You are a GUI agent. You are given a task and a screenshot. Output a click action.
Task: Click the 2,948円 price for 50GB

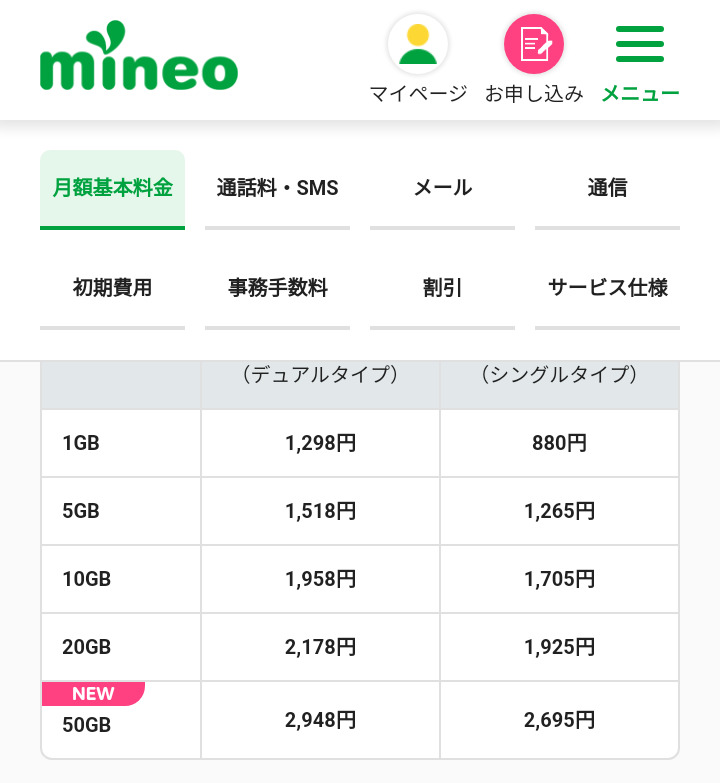coord(320,720)
